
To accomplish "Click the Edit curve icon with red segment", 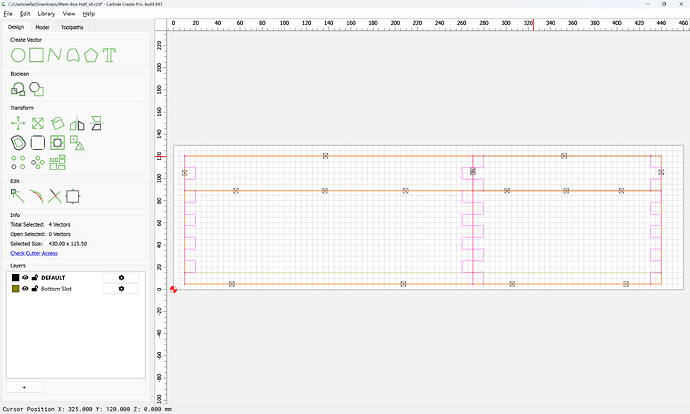I will pos(37,196).
